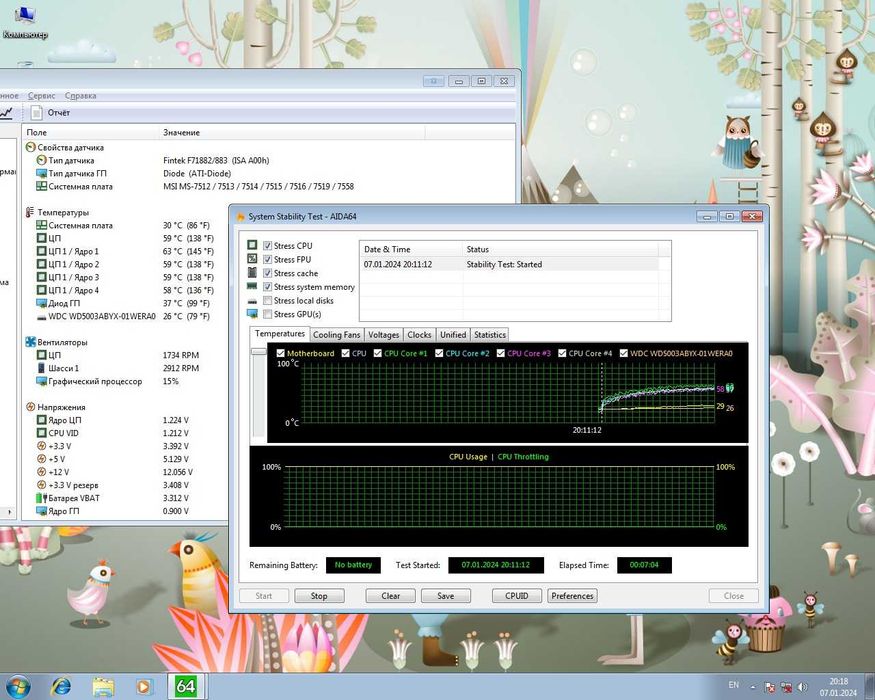This screenshot has height=700, width=875.
Task: Uncheck the CPU Core #1 graph checkbox
Action: (x=378, y=353)
